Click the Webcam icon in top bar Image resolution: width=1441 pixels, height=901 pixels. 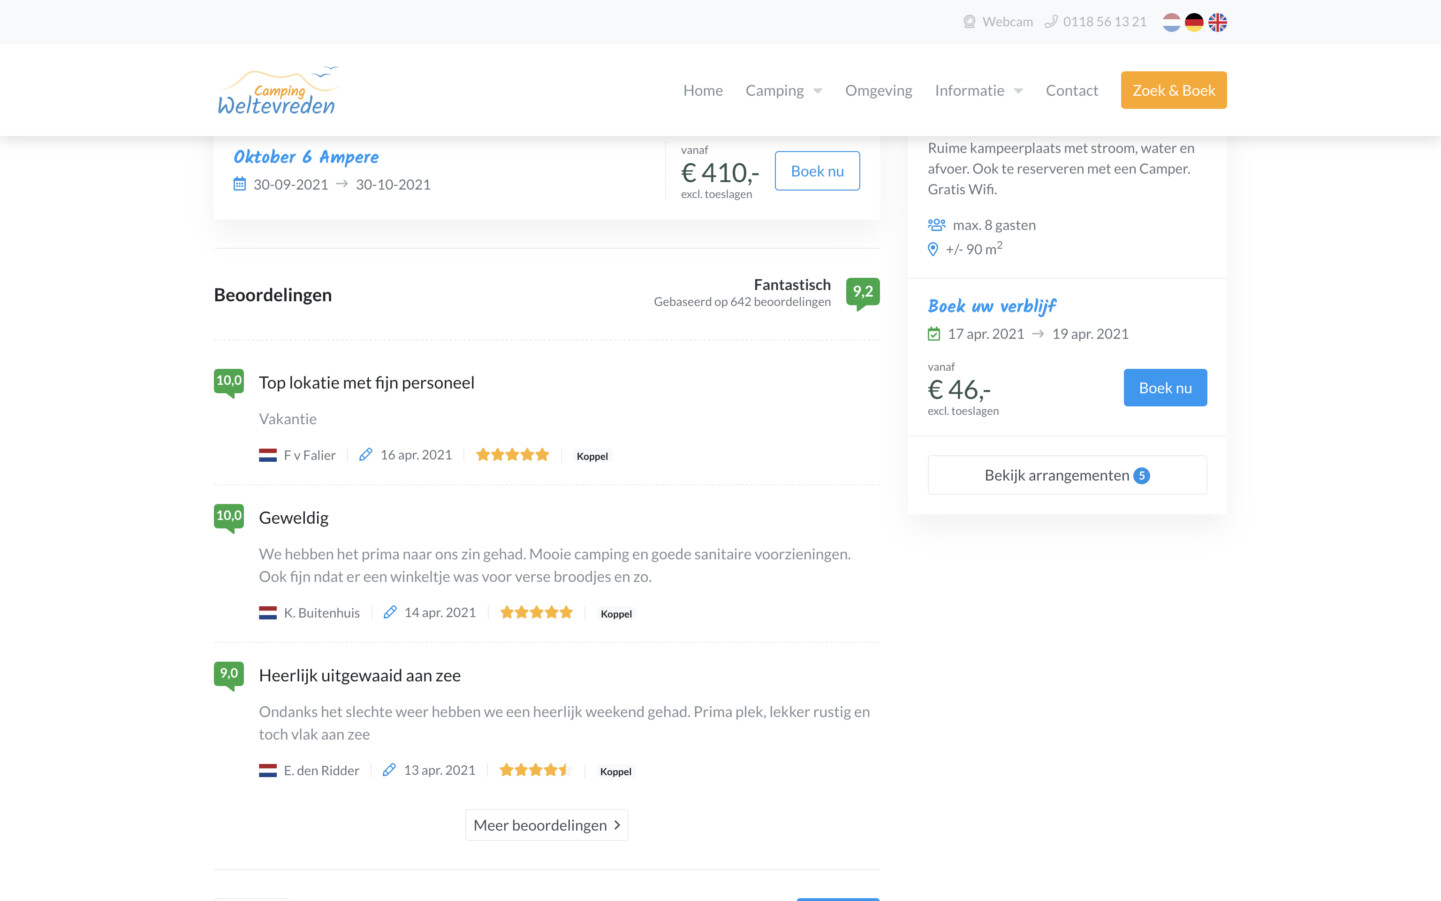(x=969, y=22)
